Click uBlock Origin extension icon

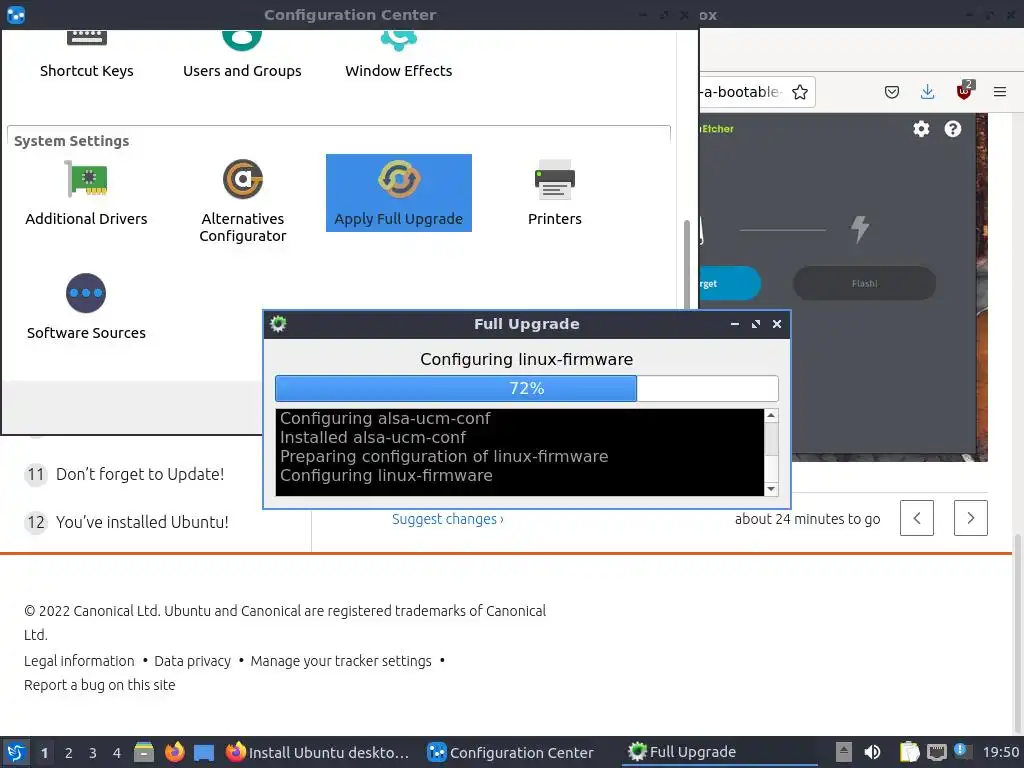click(964, 91)
